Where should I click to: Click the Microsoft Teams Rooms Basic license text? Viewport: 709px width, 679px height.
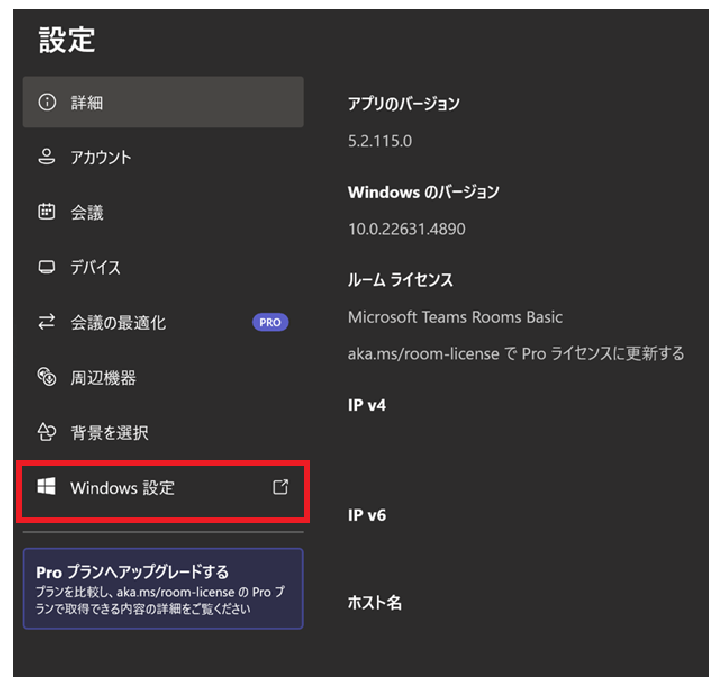pyautogui.click(x=455, y=317)
